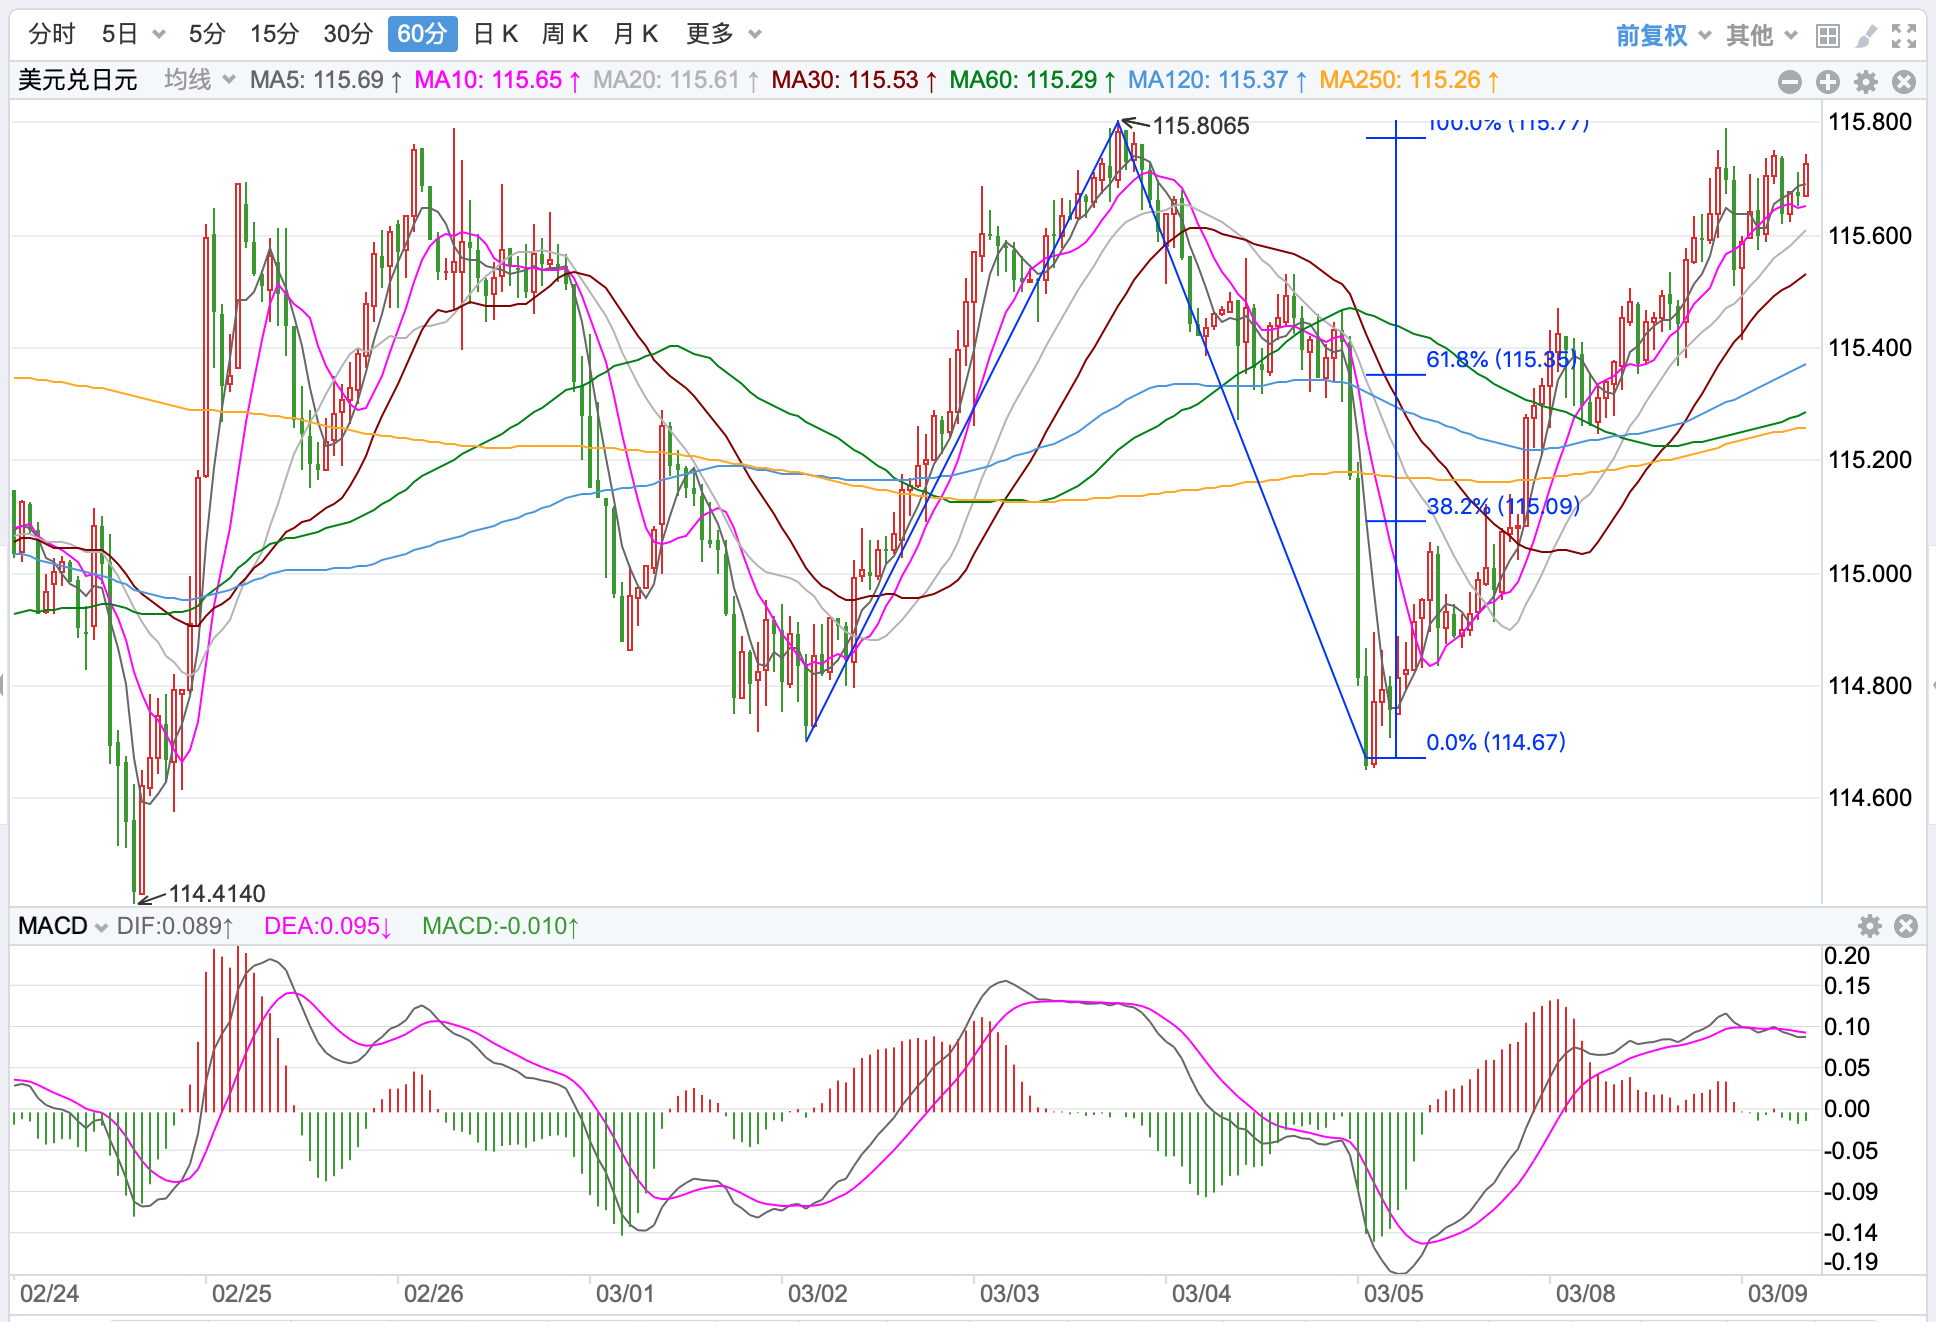Switch to the 日K tab

pyautogui.click(x=495, y=34)
